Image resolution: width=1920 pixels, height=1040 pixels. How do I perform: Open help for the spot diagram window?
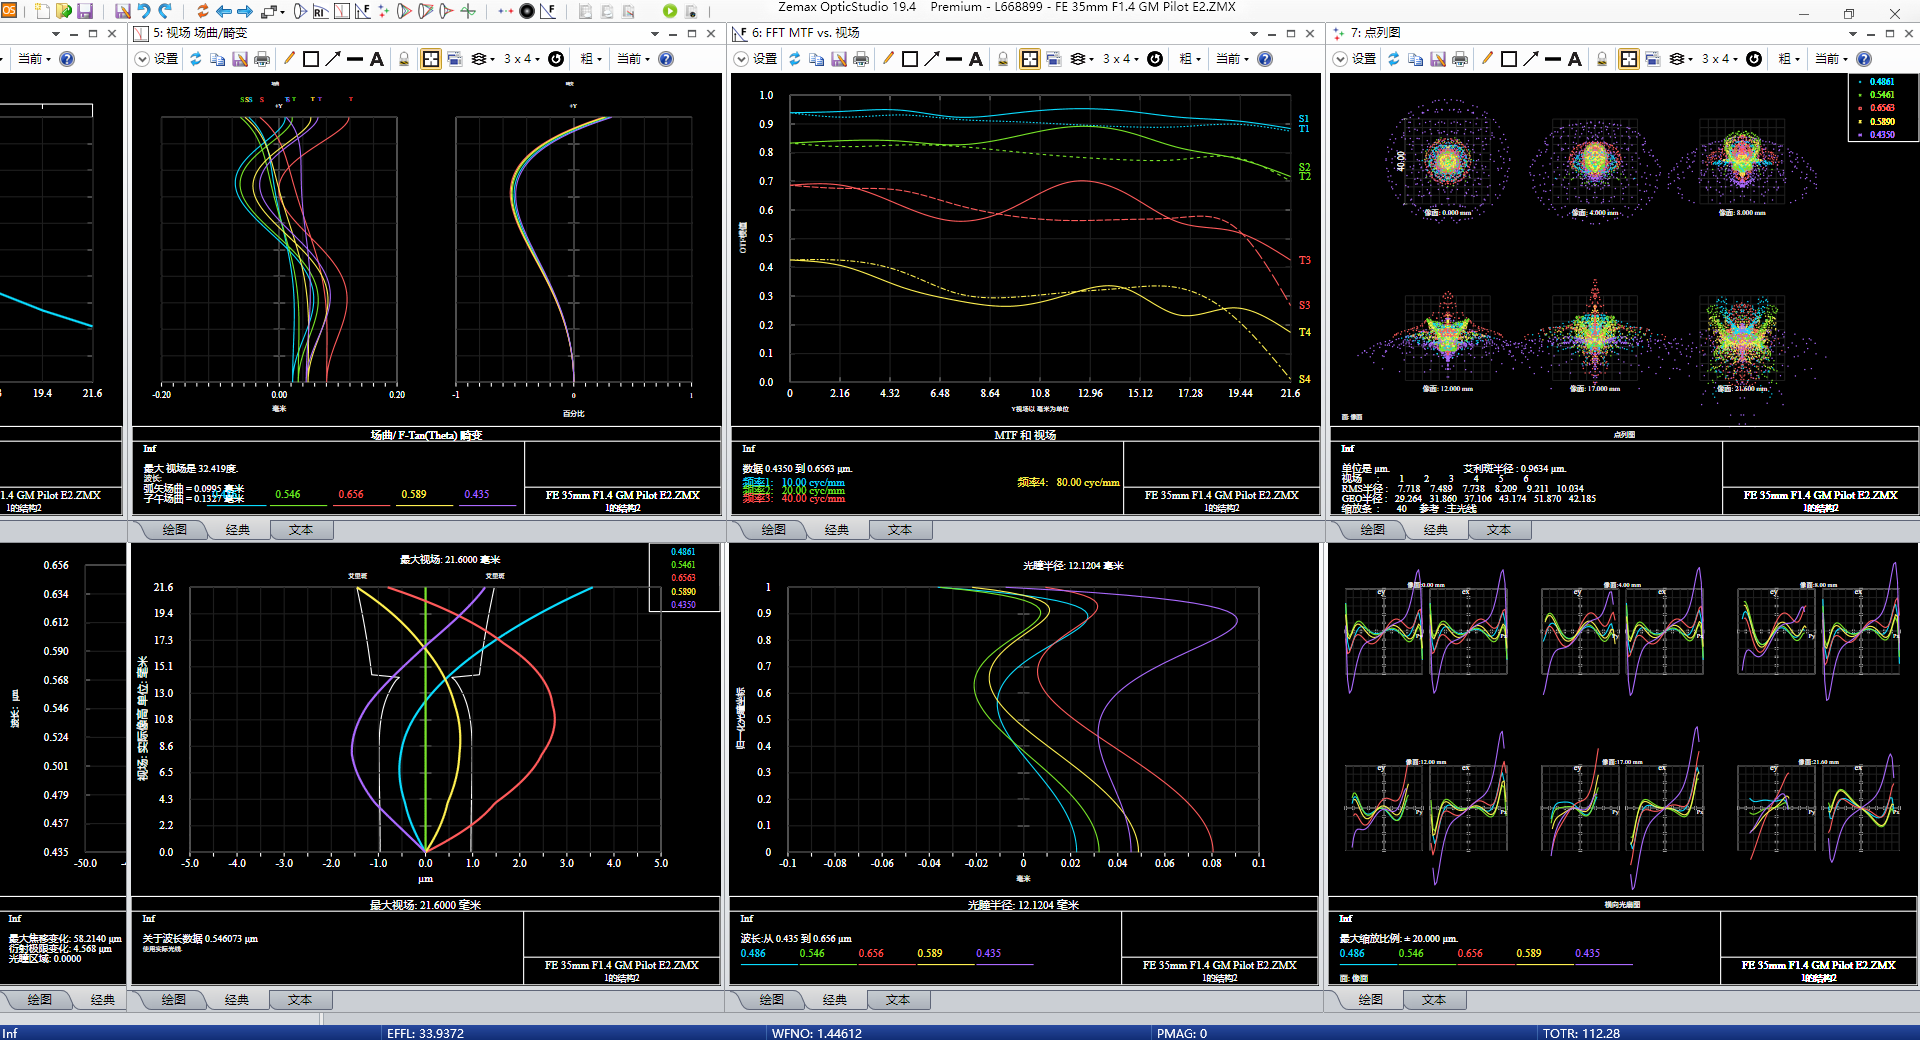[1864, 59]
